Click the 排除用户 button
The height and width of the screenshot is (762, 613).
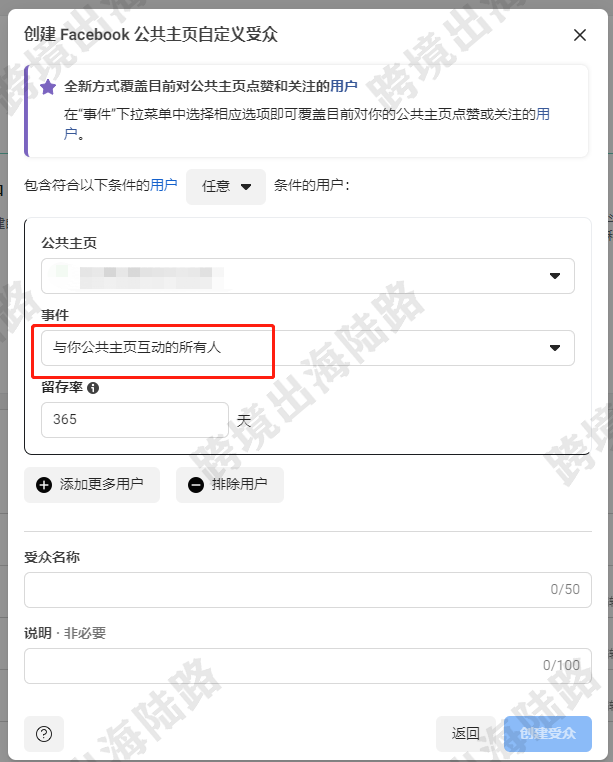click(x=229, y=485)
